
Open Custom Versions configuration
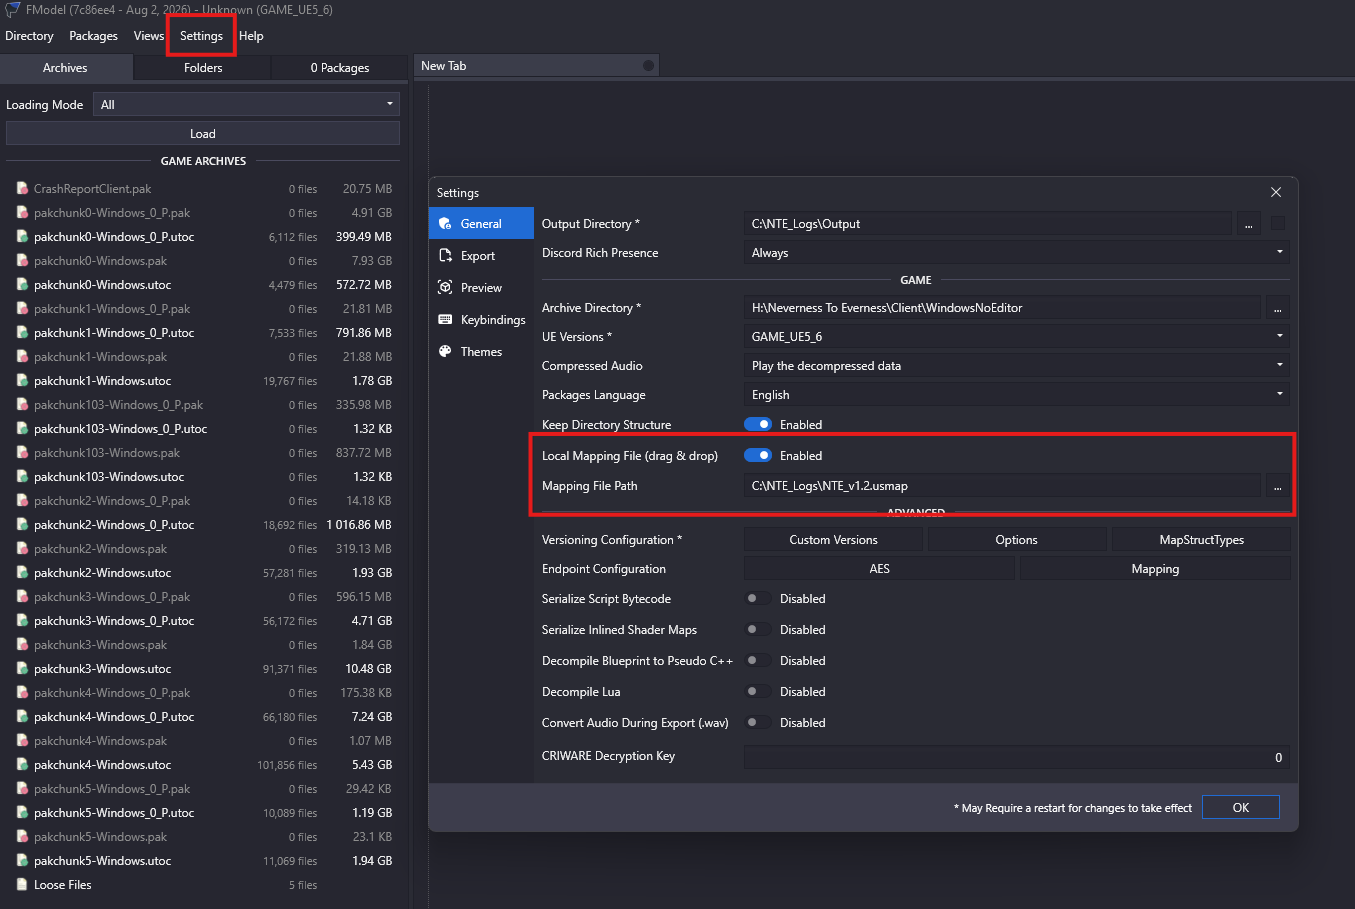point(833,540)
